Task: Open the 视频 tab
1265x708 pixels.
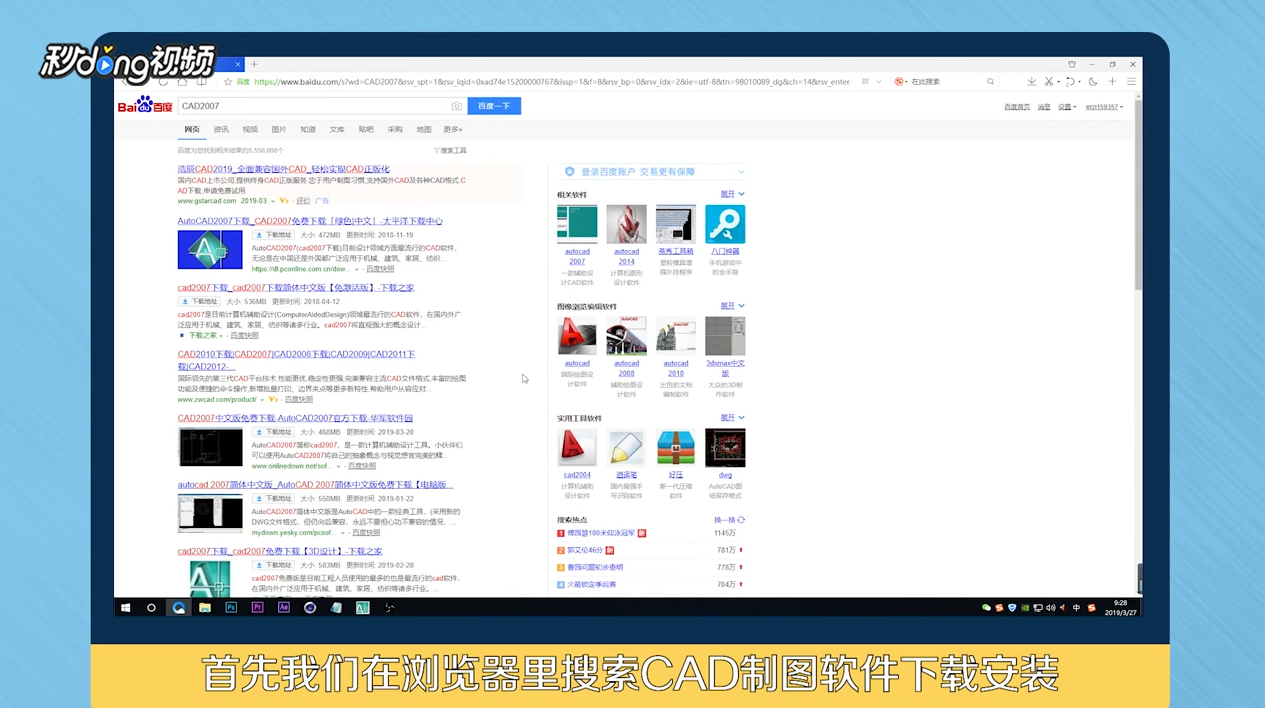Action: tap(250, 130)
